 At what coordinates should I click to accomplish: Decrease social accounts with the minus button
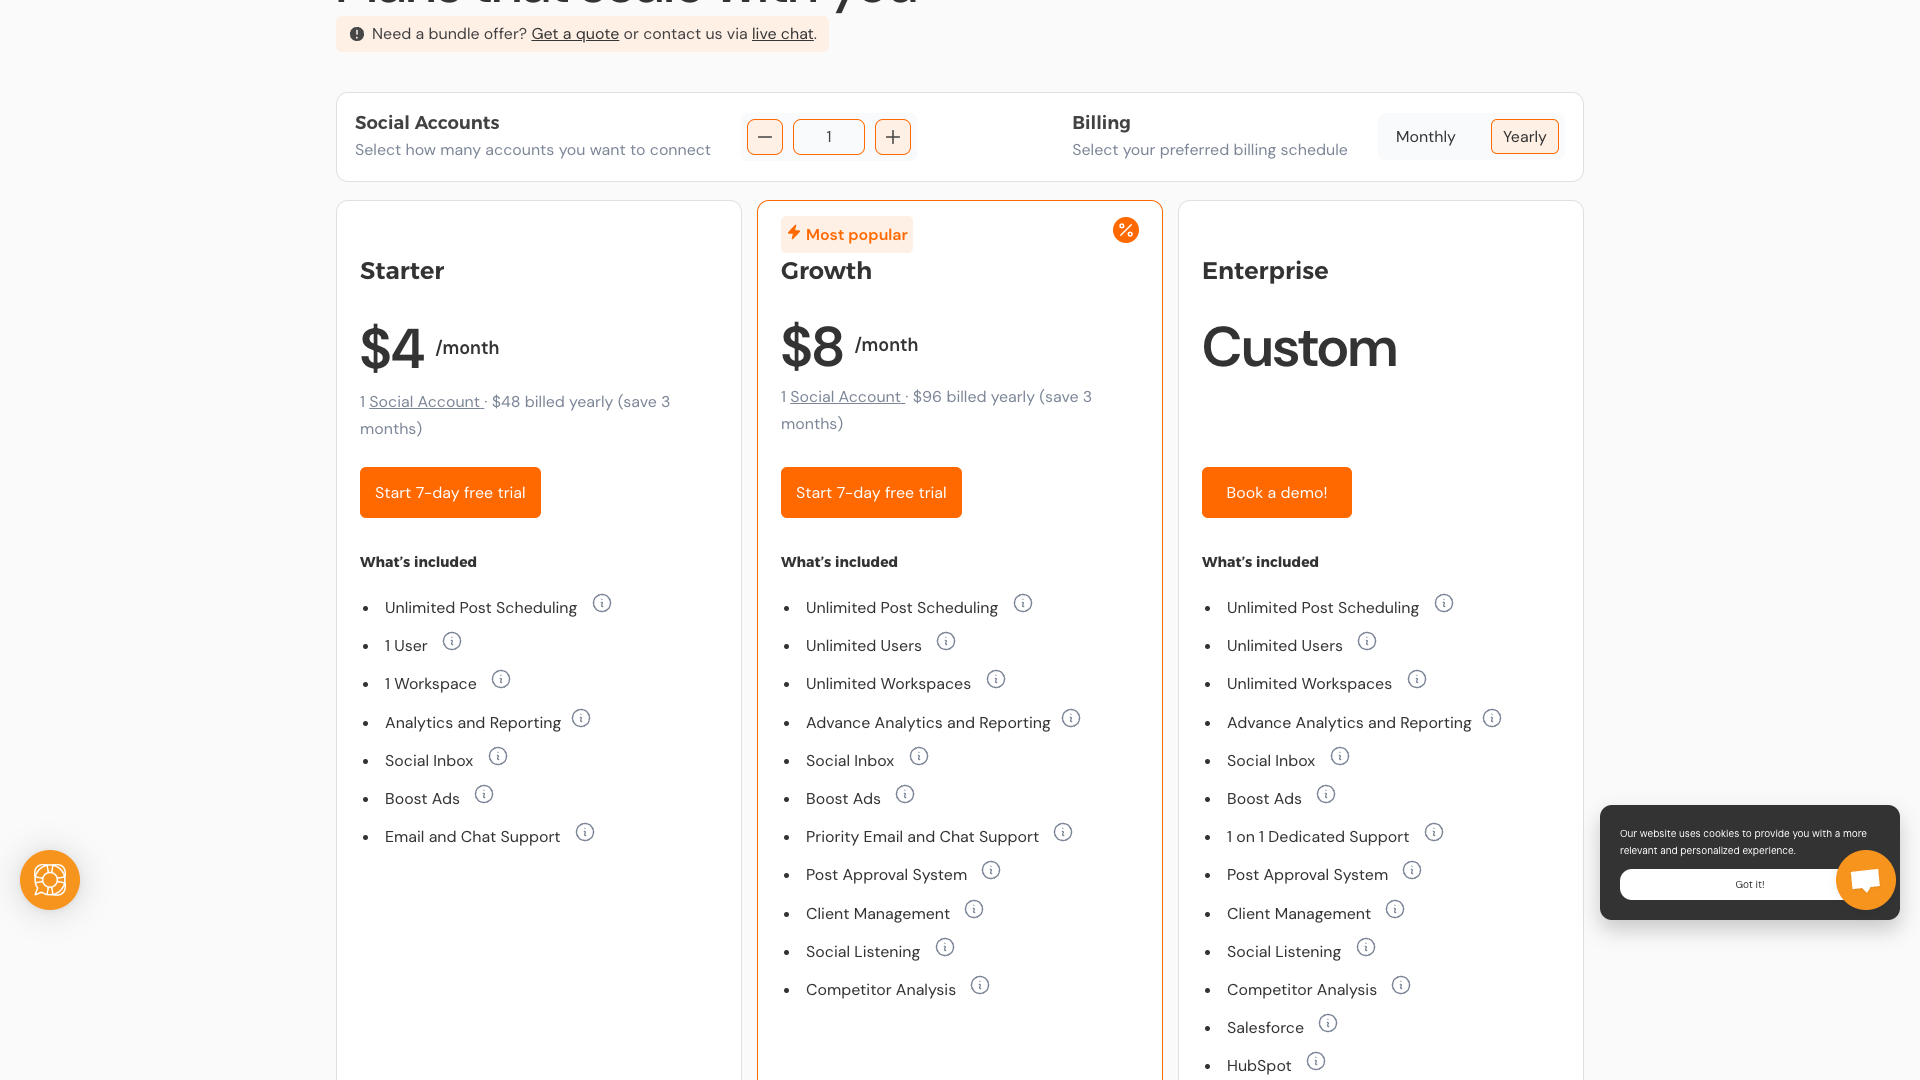765,137
